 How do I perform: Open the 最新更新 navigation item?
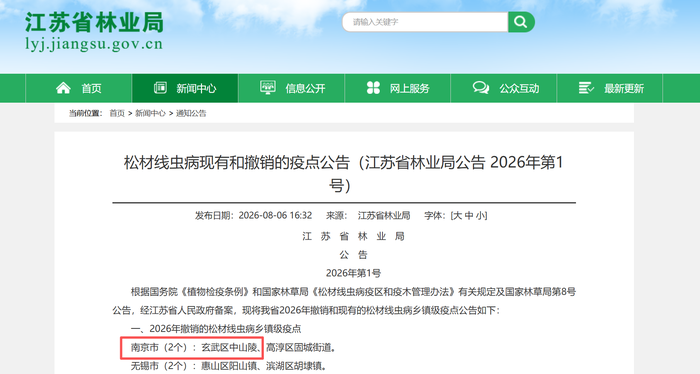coord(610,88)
